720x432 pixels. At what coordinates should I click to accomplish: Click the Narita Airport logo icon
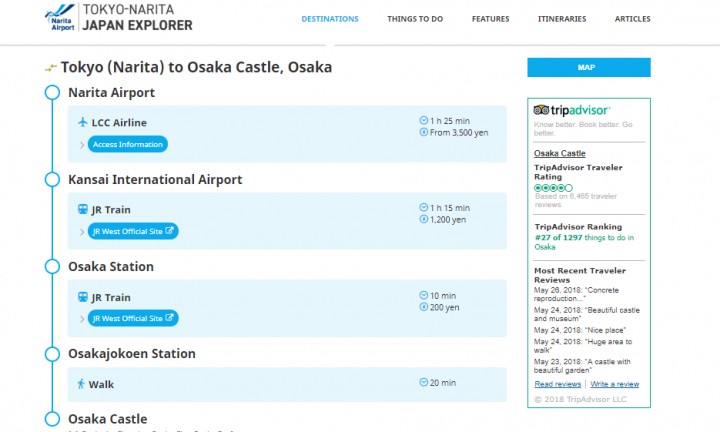(x=60, y=18)
